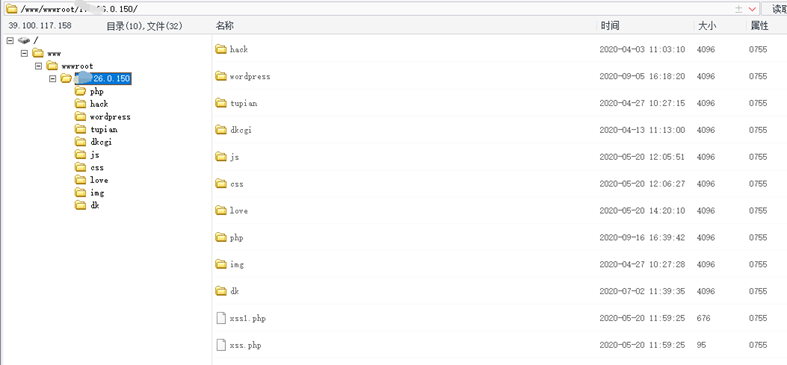
Task: Sort files by 时间 column header
Action: coord(610,26)
